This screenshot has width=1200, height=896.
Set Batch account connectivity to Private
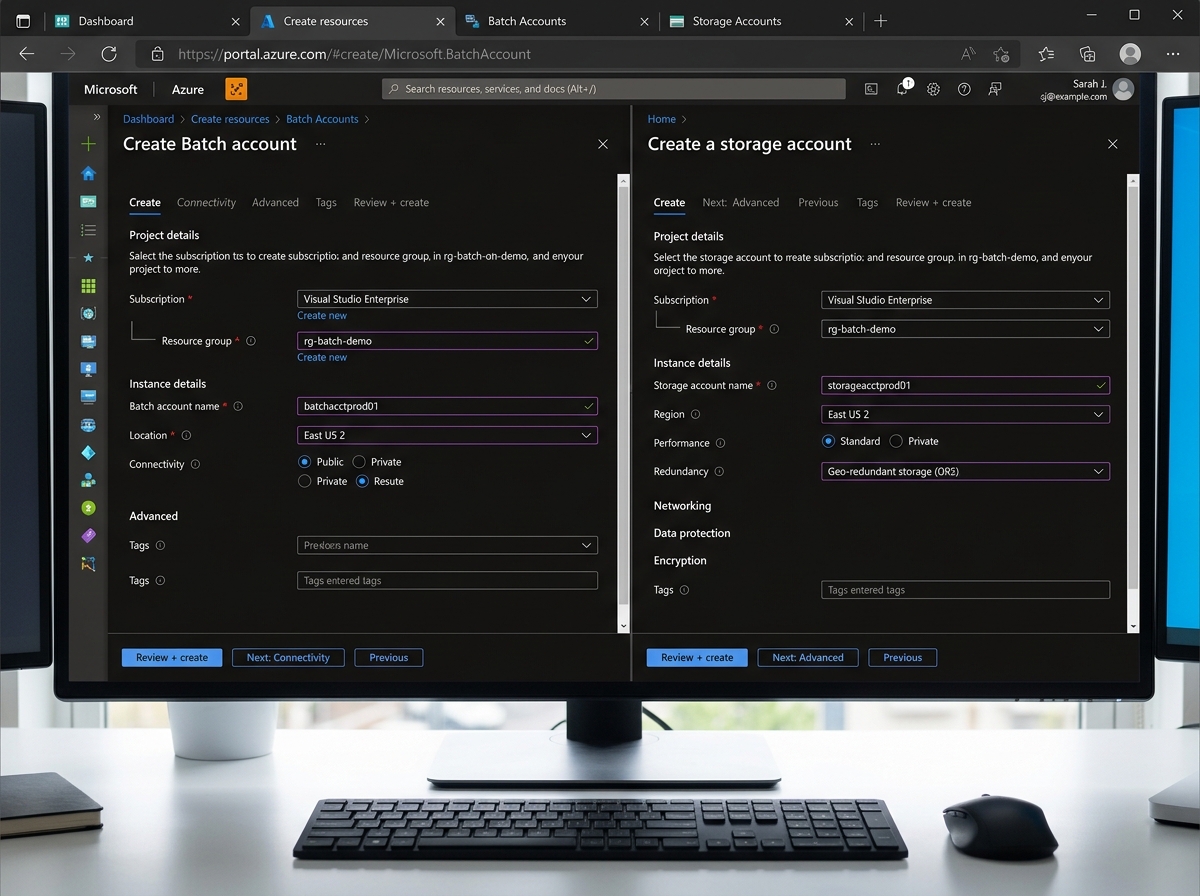(x=358, y=462)
